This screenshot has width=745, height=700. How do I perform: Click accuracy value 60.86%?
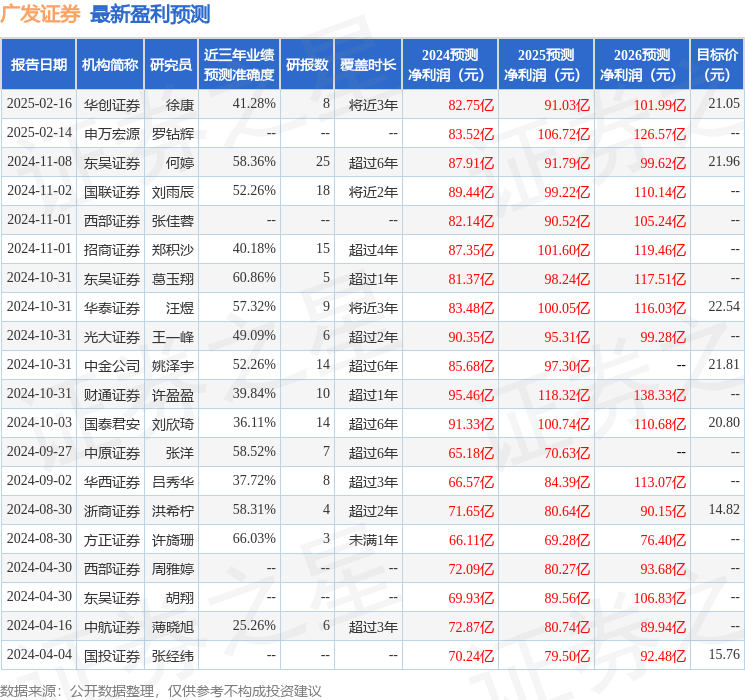click(254, 278)
